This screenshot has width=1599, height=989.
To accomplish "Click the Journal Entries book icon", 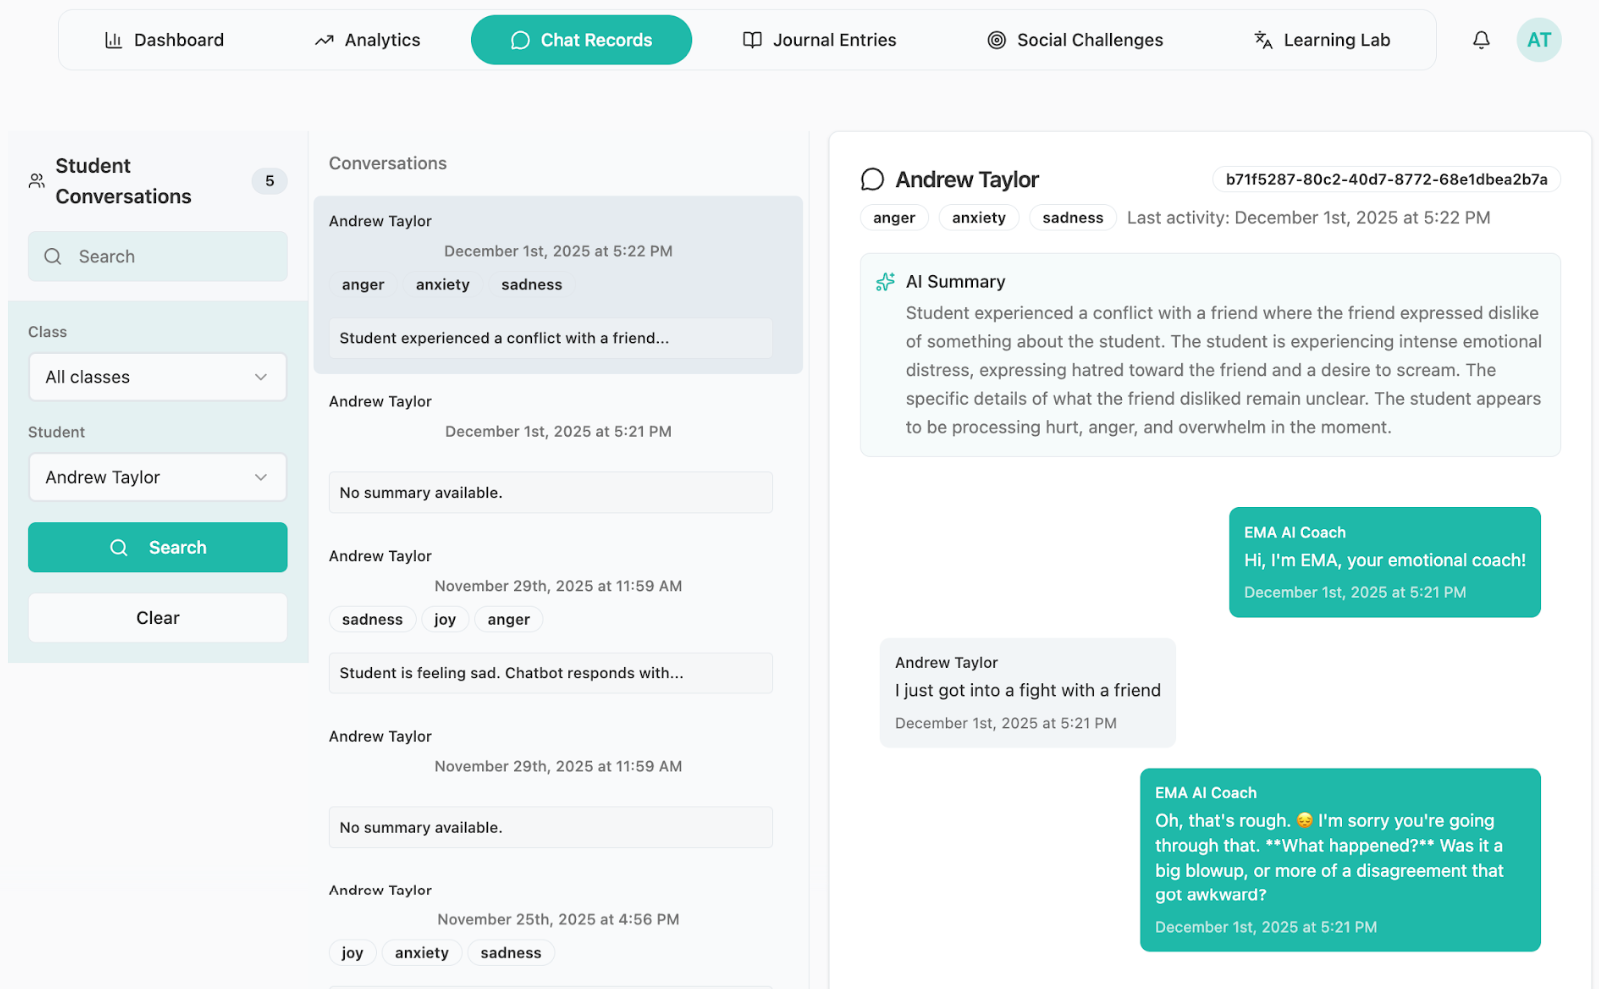I will (752, 40).
